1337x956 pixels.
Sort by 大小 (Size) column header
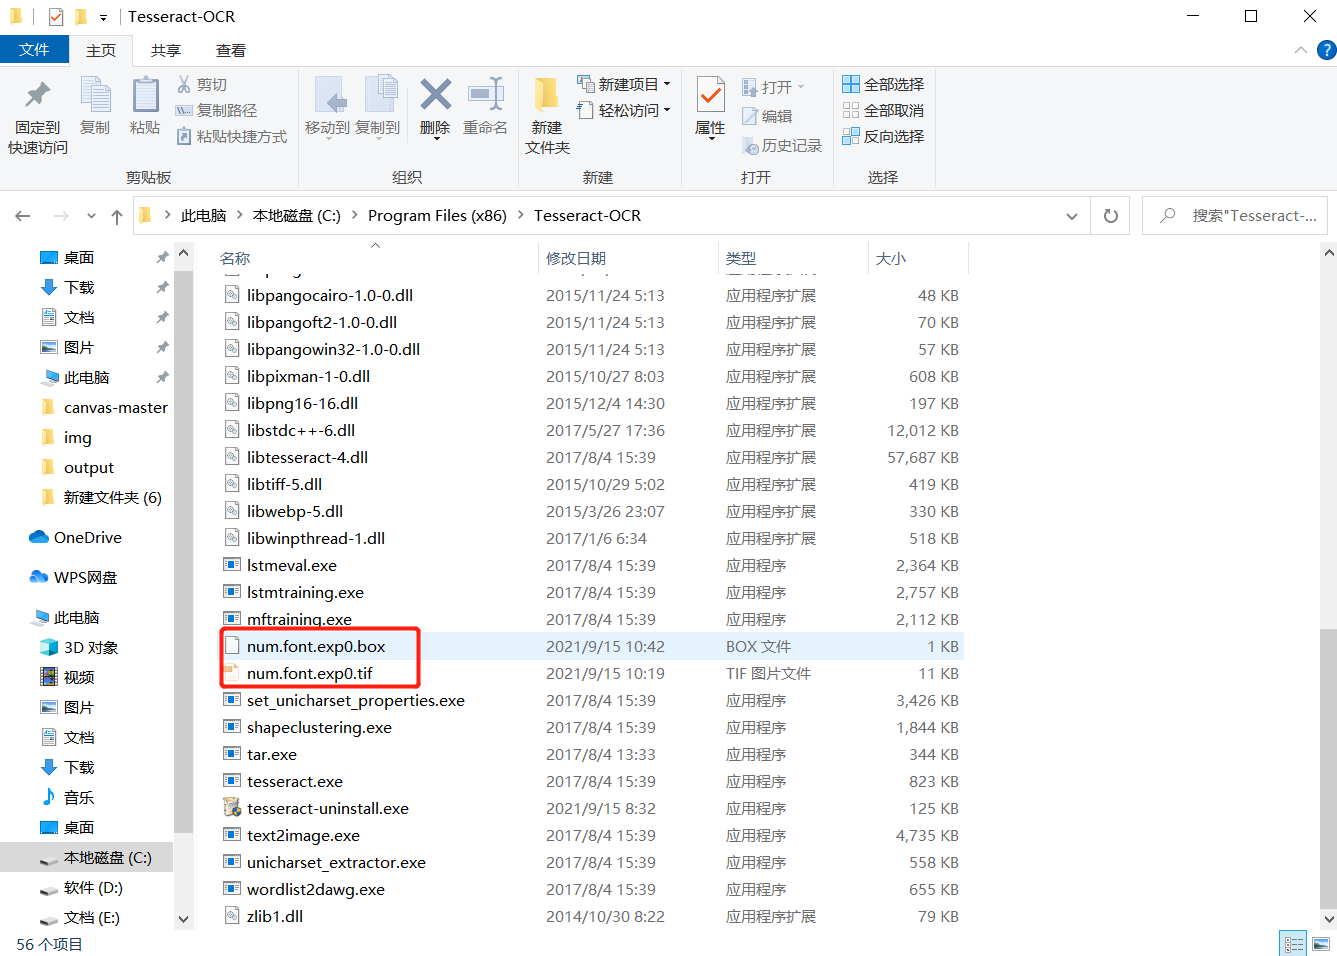891,258
